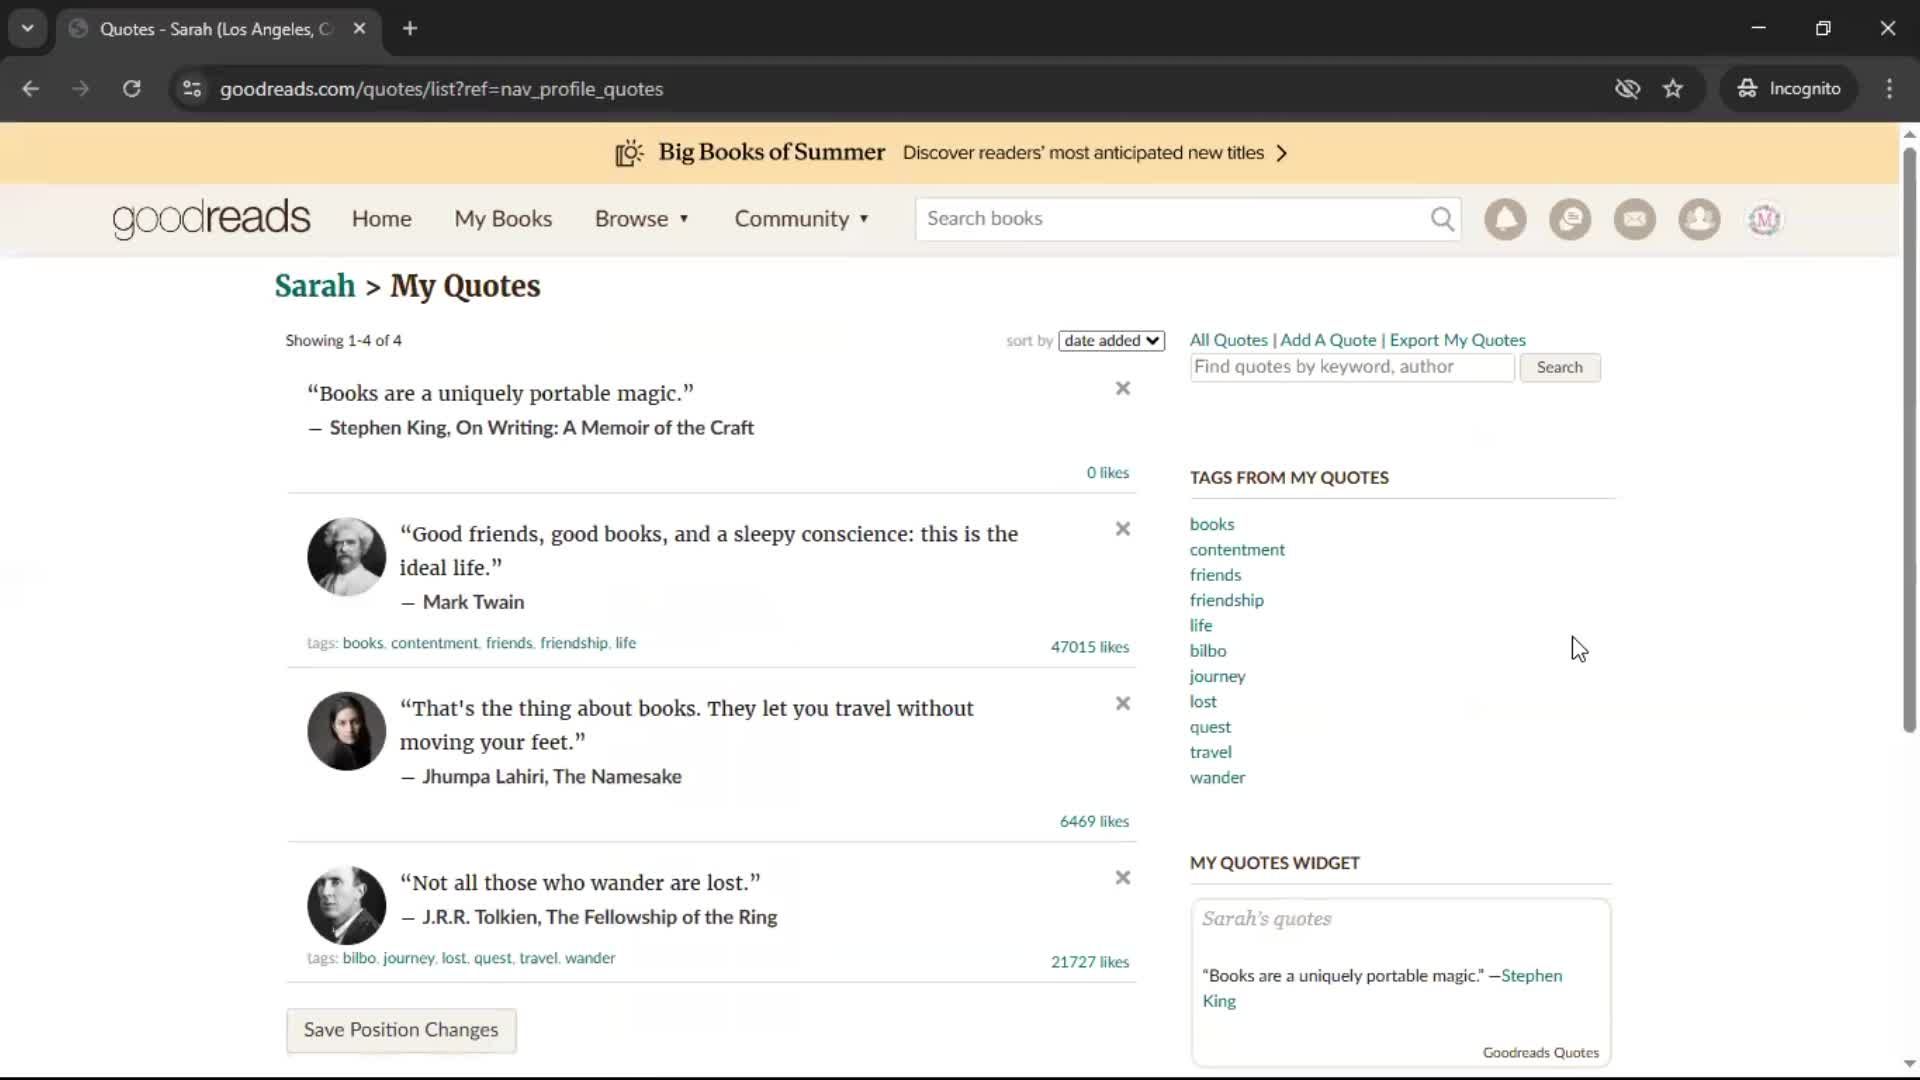The width and height of the screenshot is (1920, 1080).
Task: Go back to the previous page
Action: [x=30, y=88]
